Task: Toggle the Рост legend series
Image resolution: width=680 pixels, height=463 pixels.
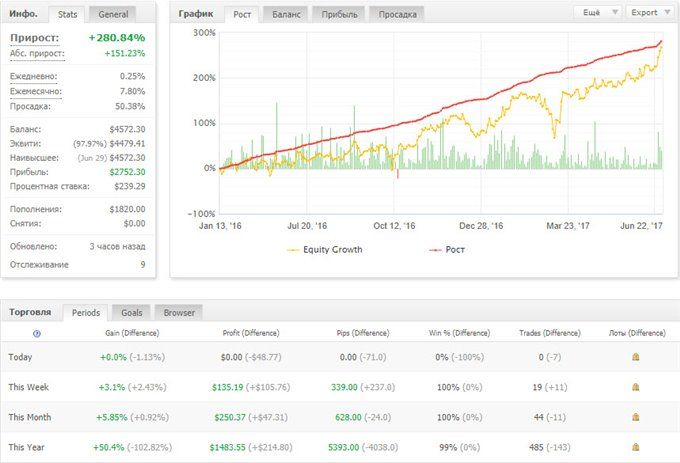Action: click(447, 250)
